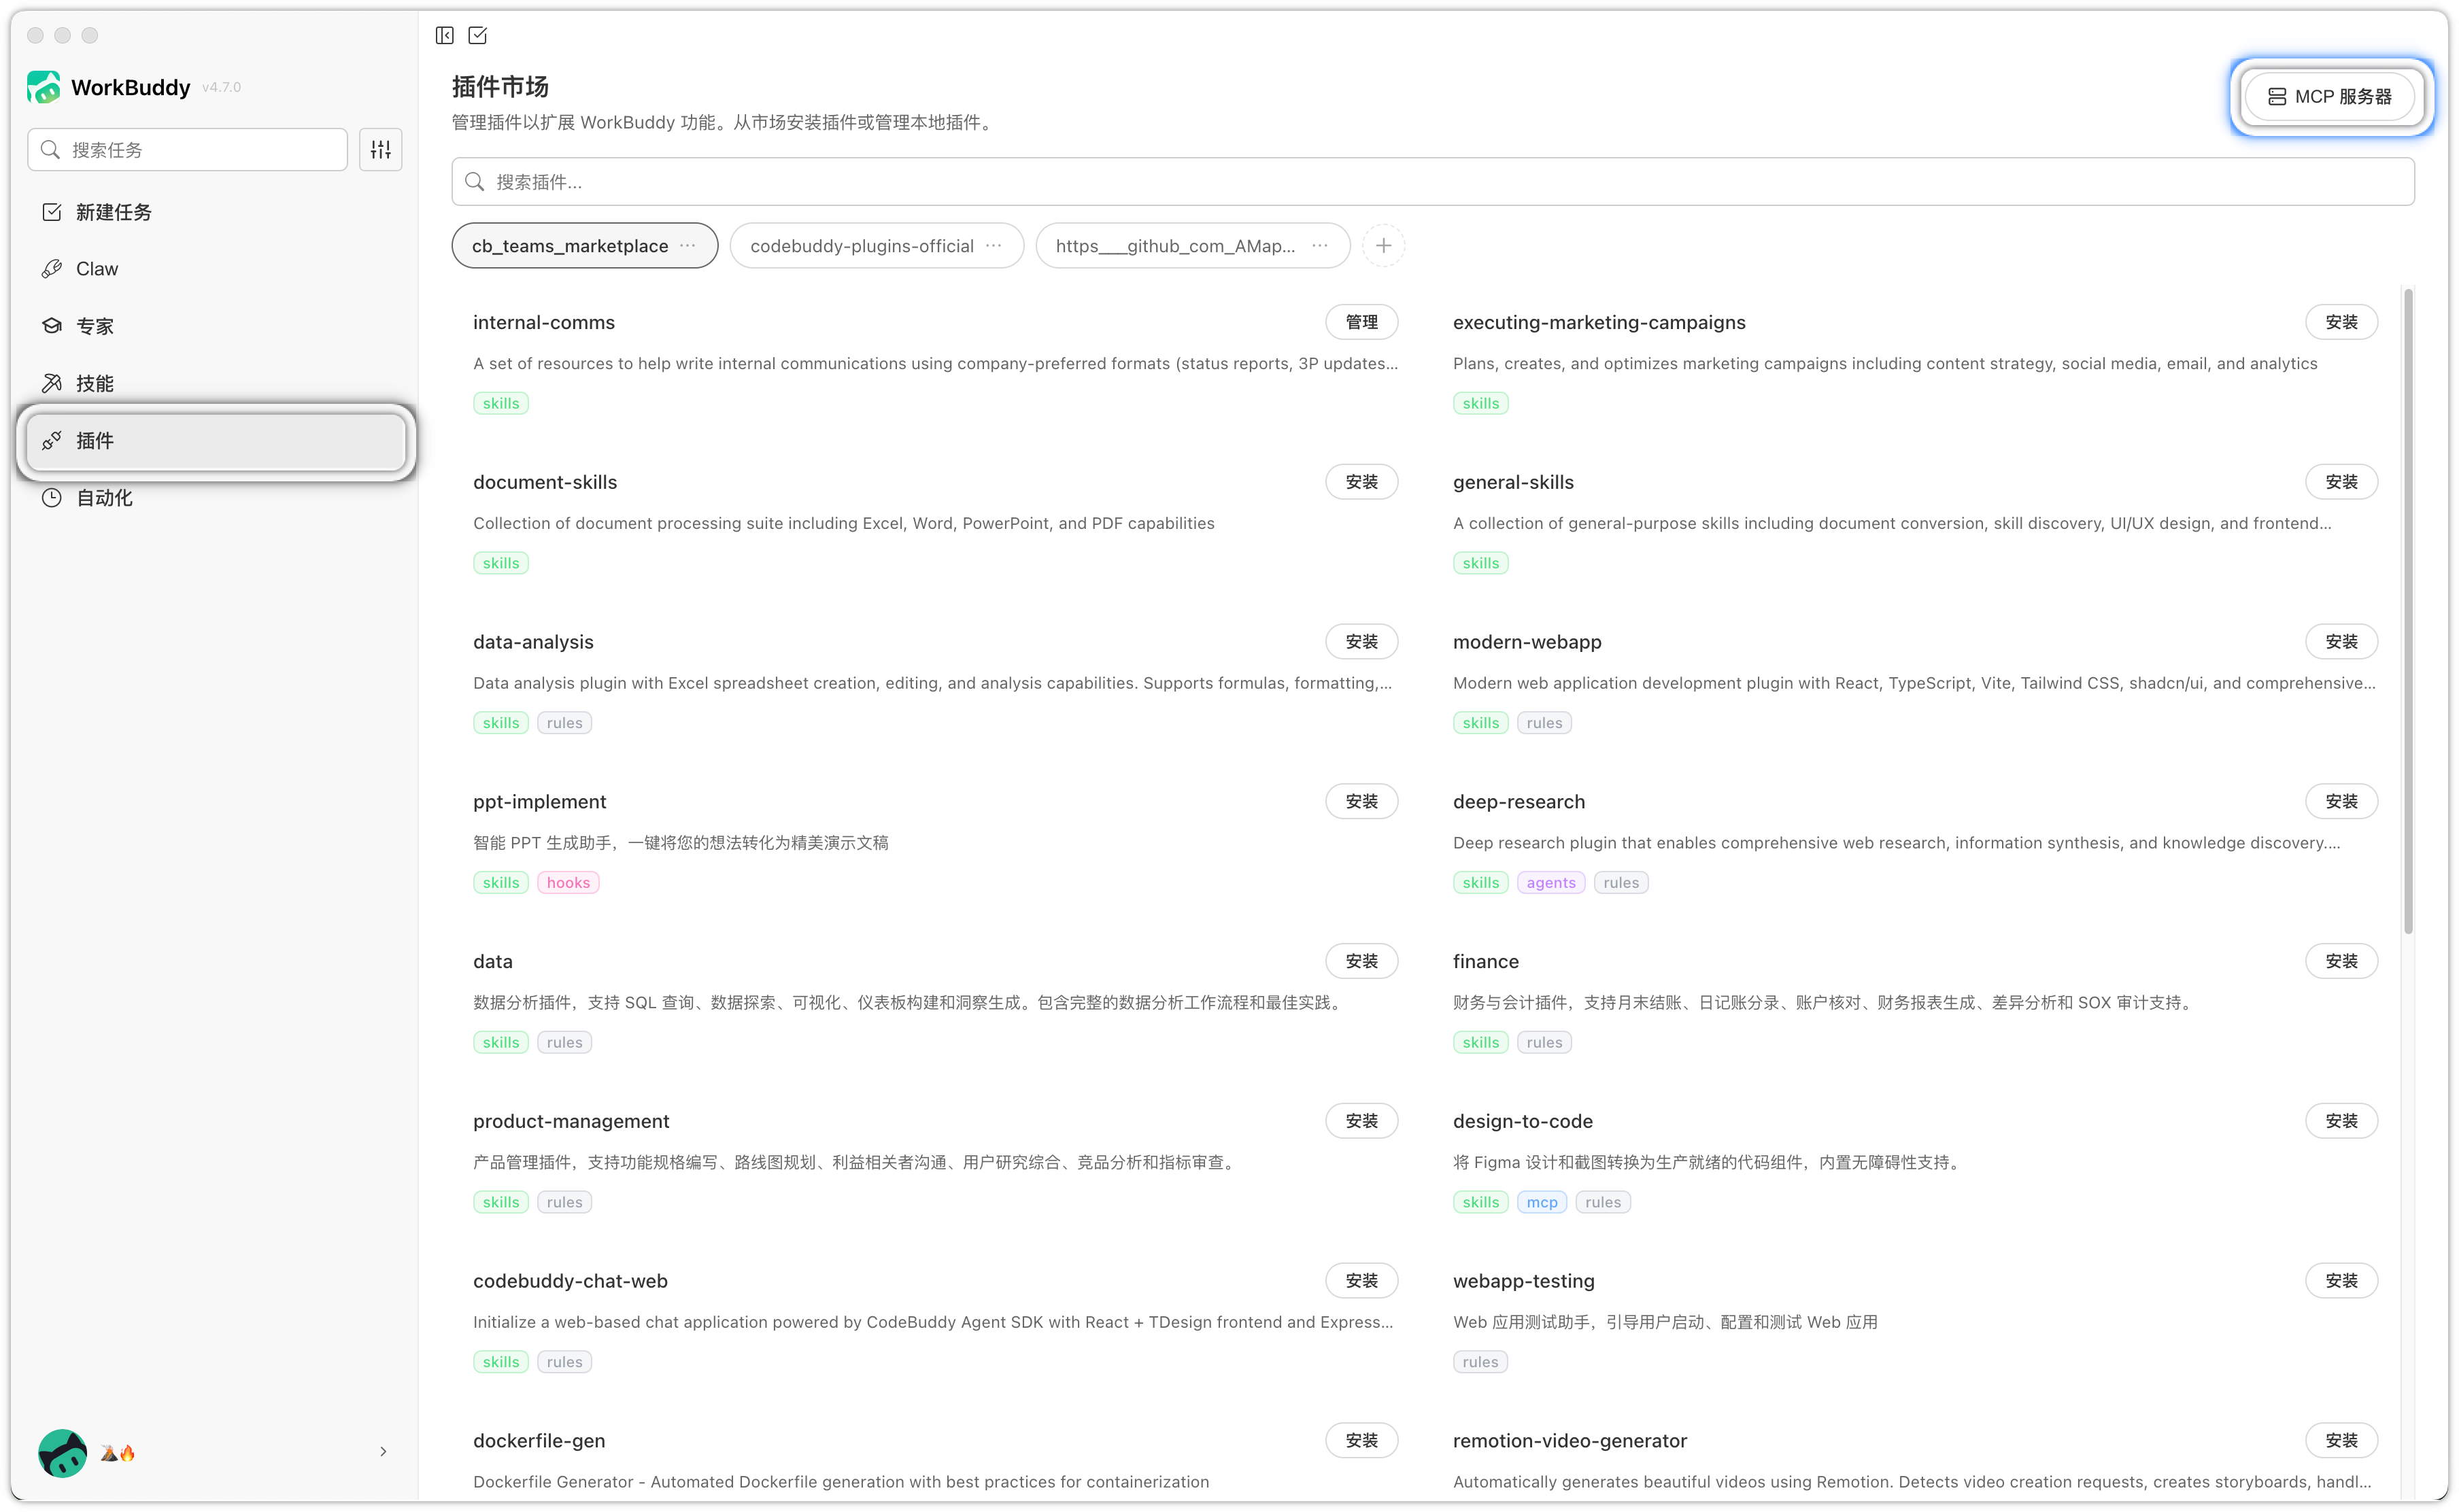Open 技能 skills section
This screenshot has height=1512, width=2459.
pyautogui.click(x=95, y=383)
